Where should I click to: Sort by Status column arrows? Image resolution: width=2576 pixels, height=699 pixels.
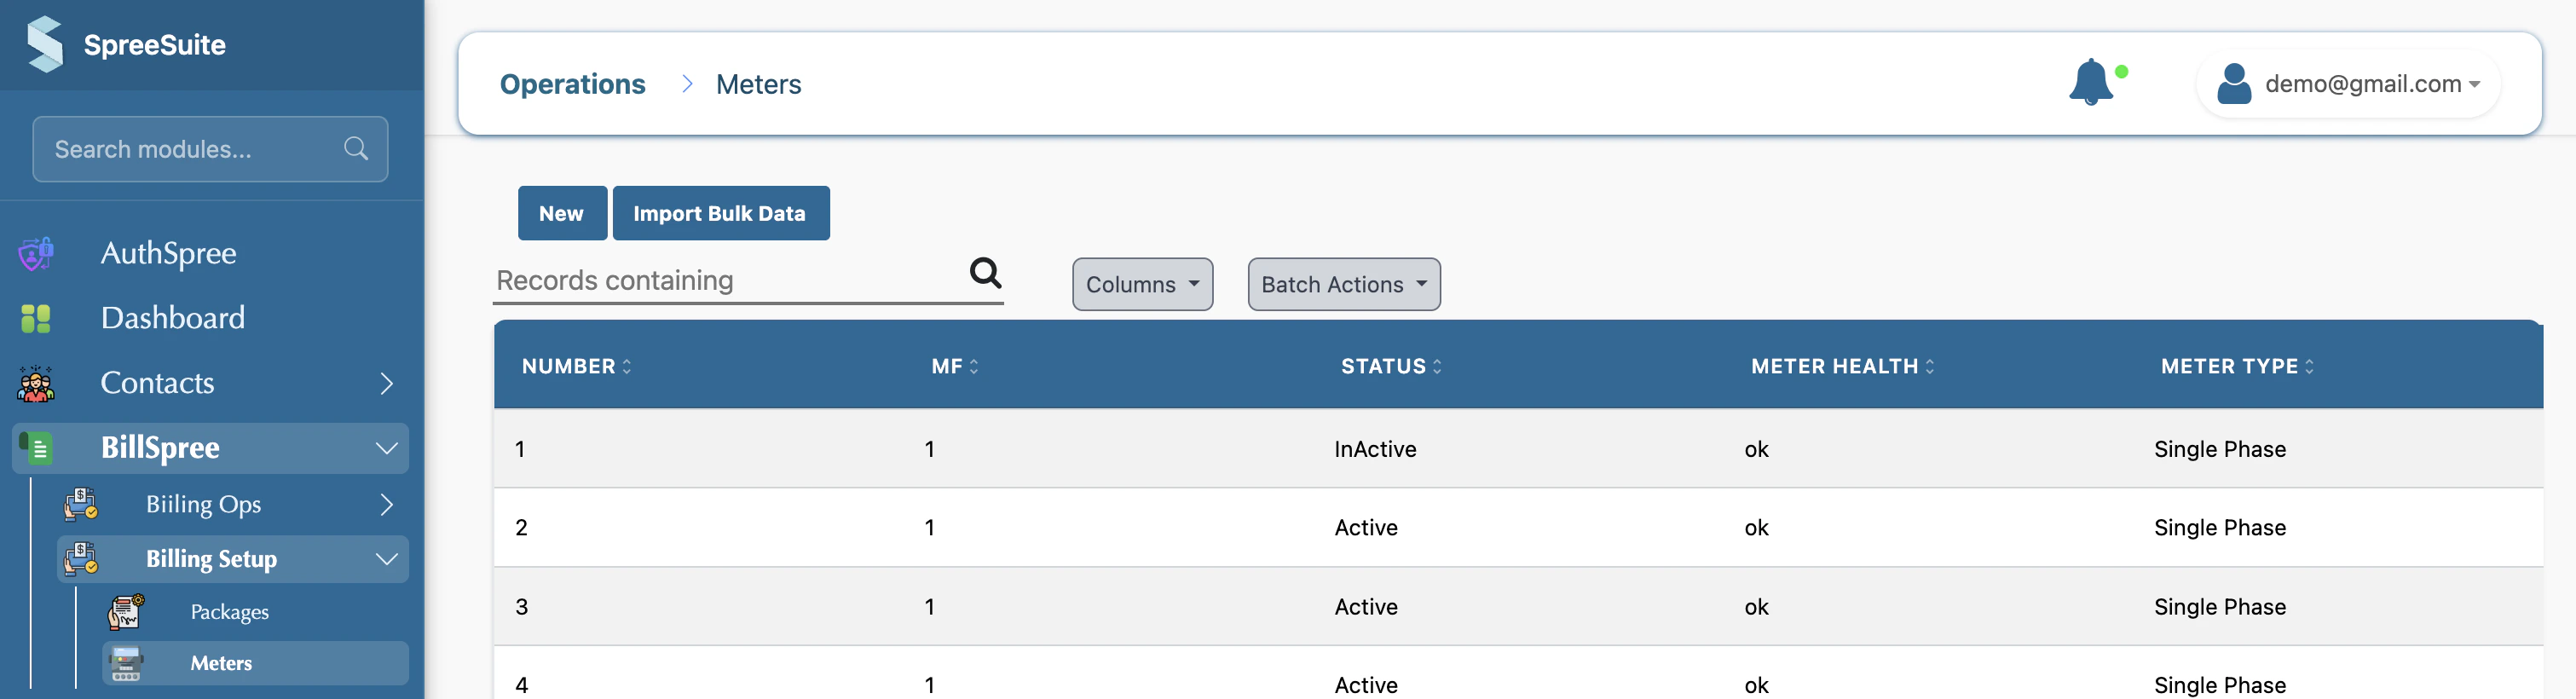tap(1437, 367)
